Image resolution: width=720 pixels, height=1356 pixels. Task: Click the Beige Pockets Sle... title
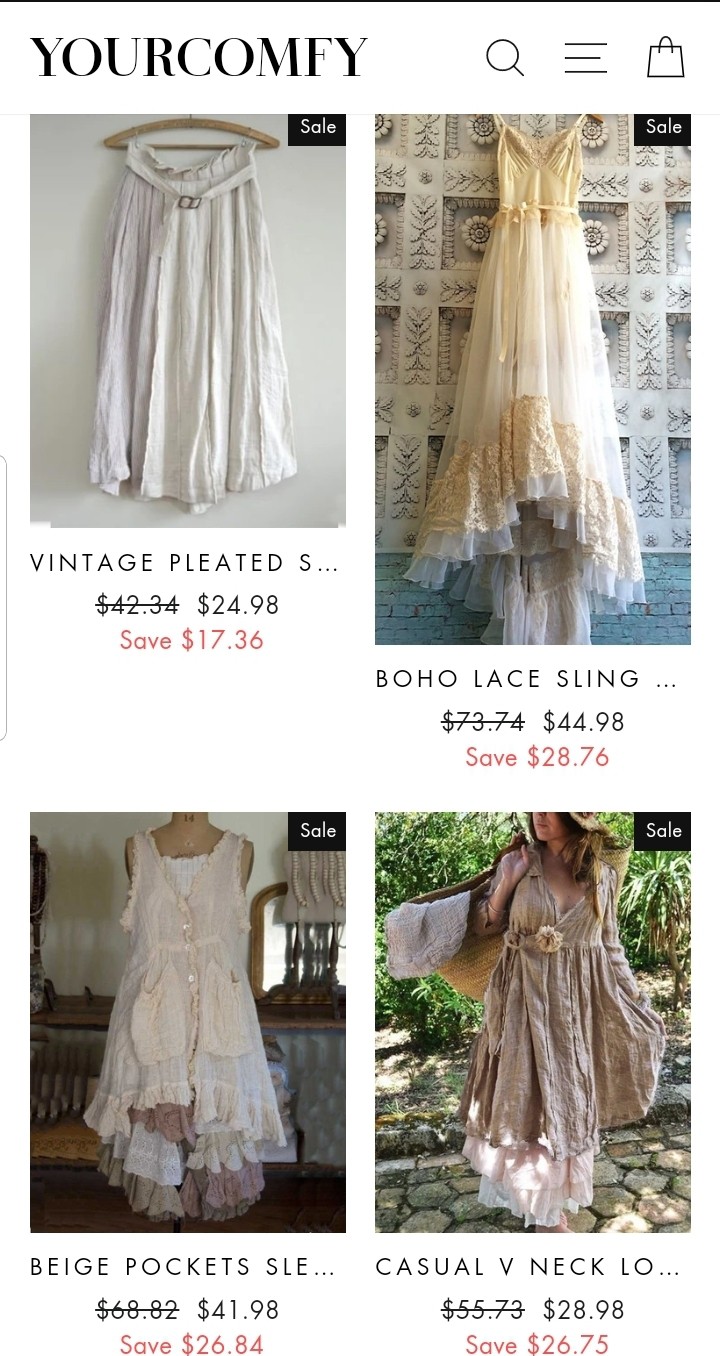click(183, 1267)
